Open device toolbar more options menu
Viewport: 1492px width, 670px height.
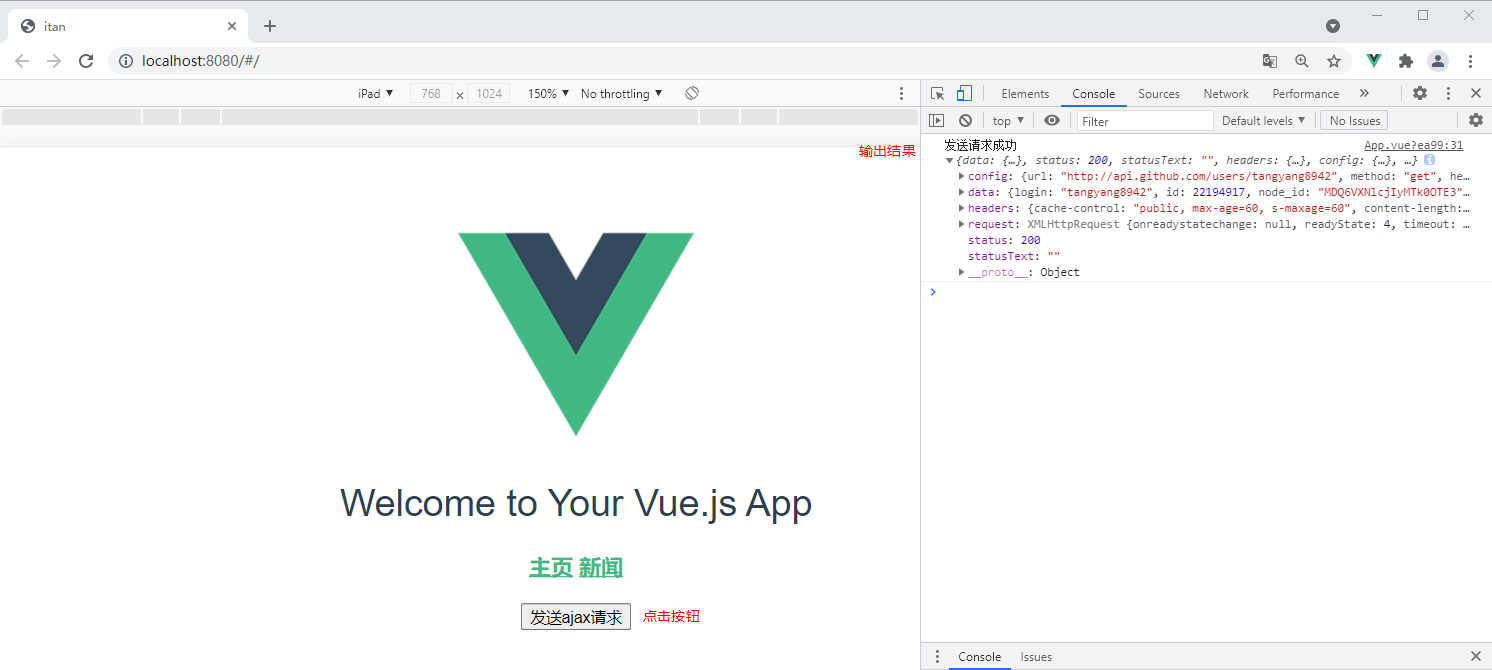(901, 93)
